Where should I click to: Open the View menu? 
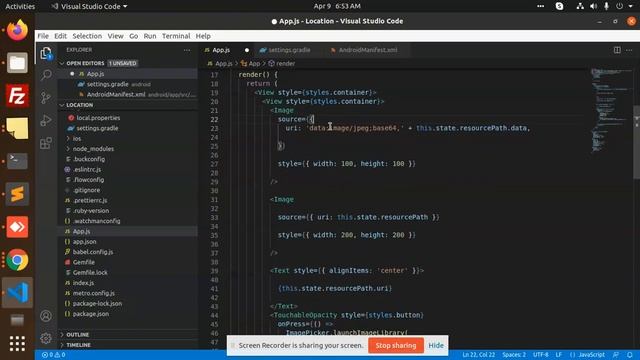tap(116, 36)
